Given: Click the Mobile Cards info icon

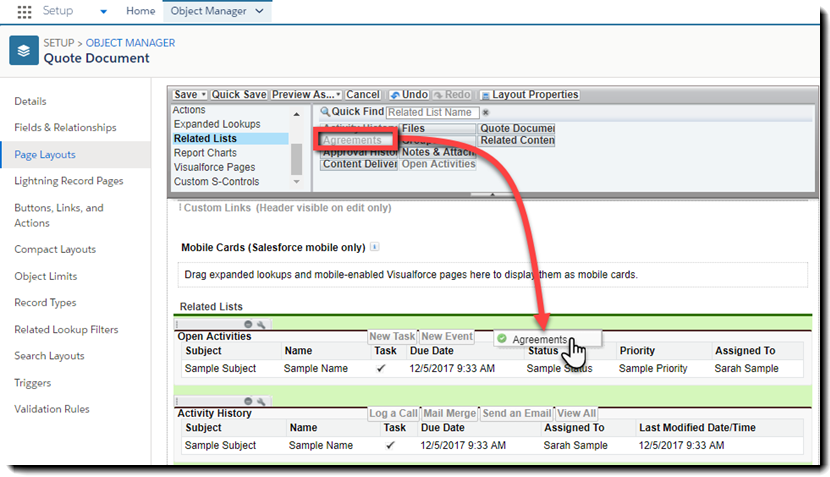Looking at the screenshot, I should click(374, 247).
